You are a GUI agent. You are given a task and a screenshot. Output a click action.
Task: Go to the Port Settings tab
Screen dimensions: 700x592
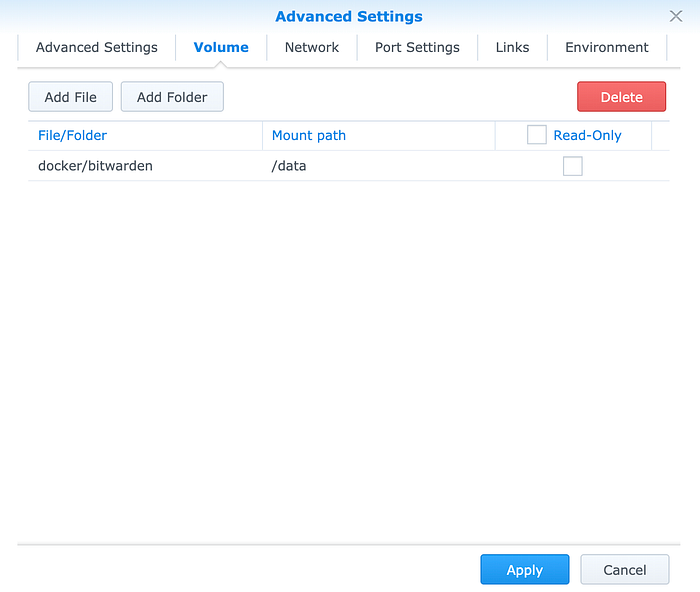pos(417,47)
